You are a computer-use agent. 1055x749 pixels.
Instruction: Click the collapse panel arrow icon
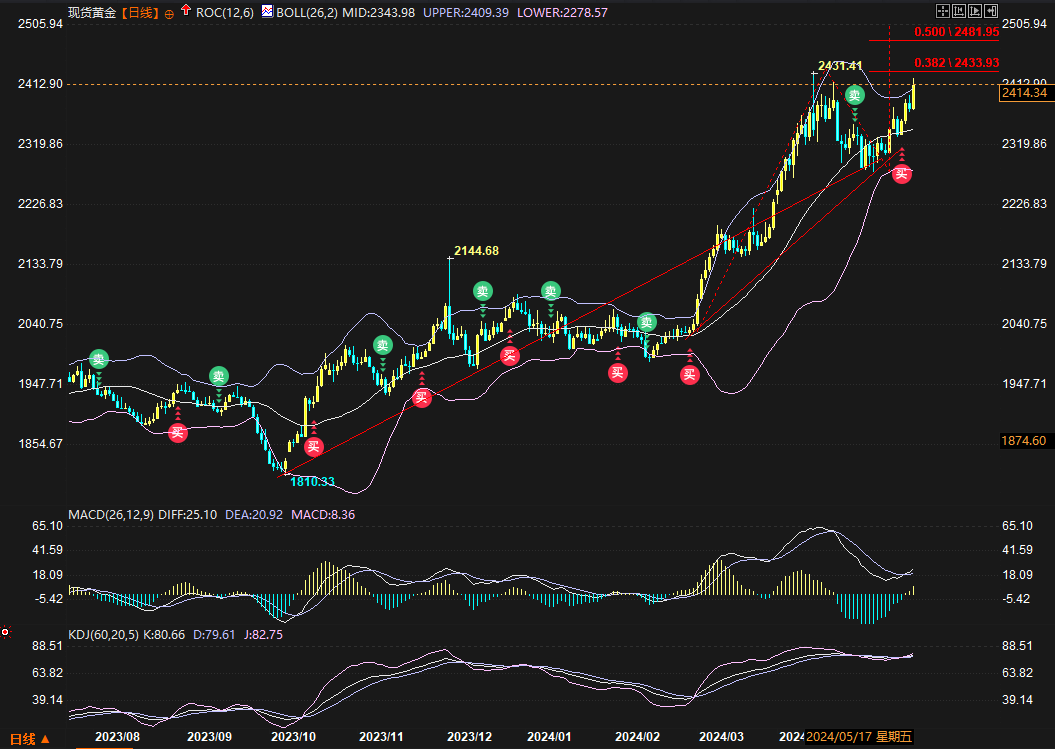(x=990, y=11)
